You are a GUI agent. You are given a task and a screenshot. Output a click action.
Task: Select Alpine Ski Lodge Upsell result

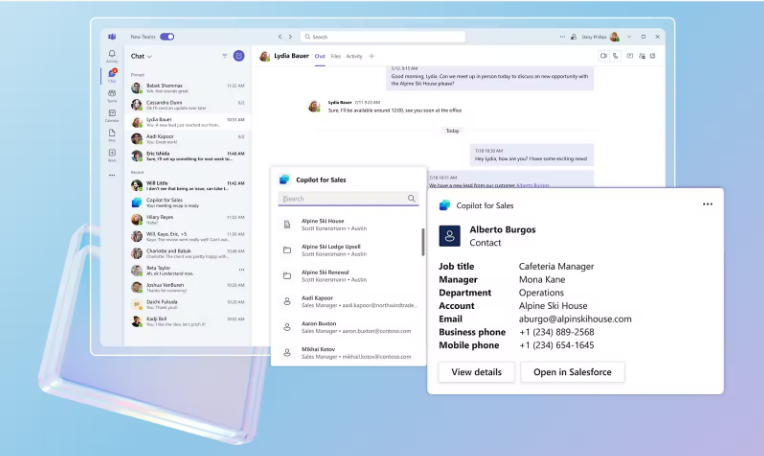(348, 250)
